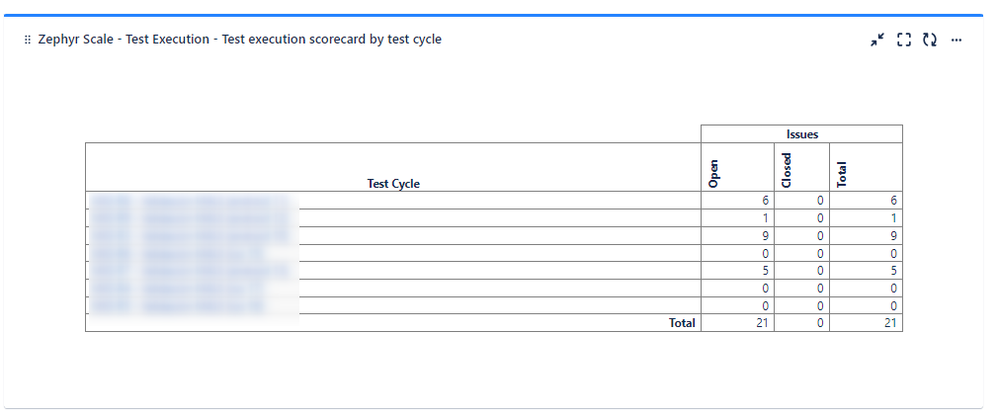Open the third test cycle row link
The image size is (998, 419).
coord(192,236)
